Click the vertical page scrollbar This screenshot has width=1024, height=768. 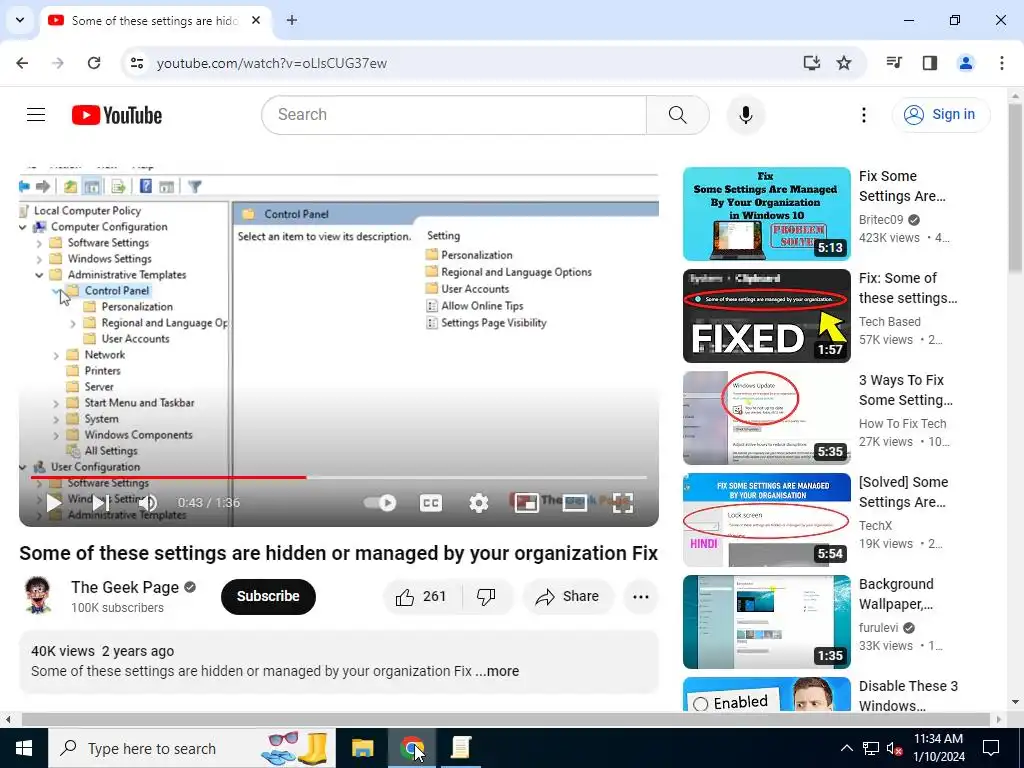click(x=1016, y=187)
